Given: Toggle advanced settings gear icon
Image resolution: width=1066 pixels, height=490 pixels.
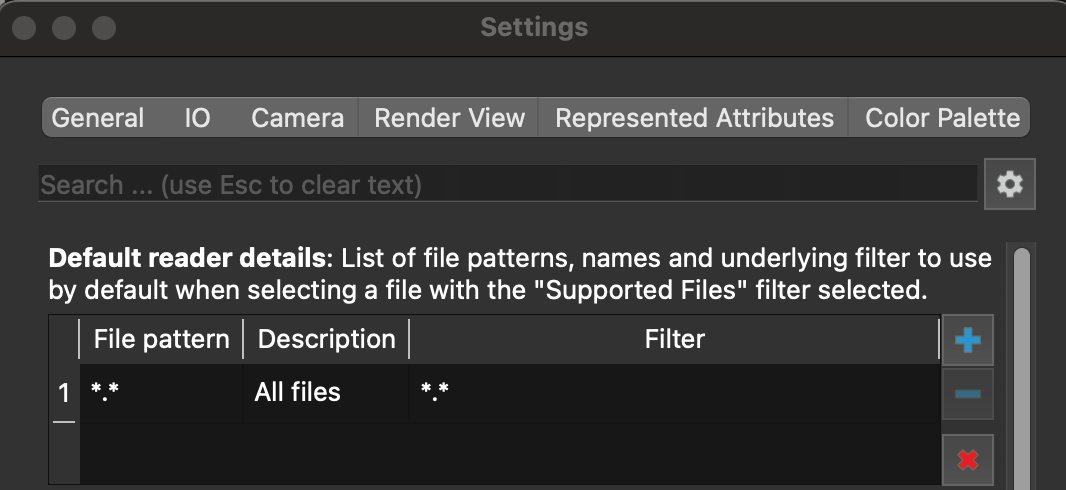Looking at the screenshot, I should [x=1010, y=184].
